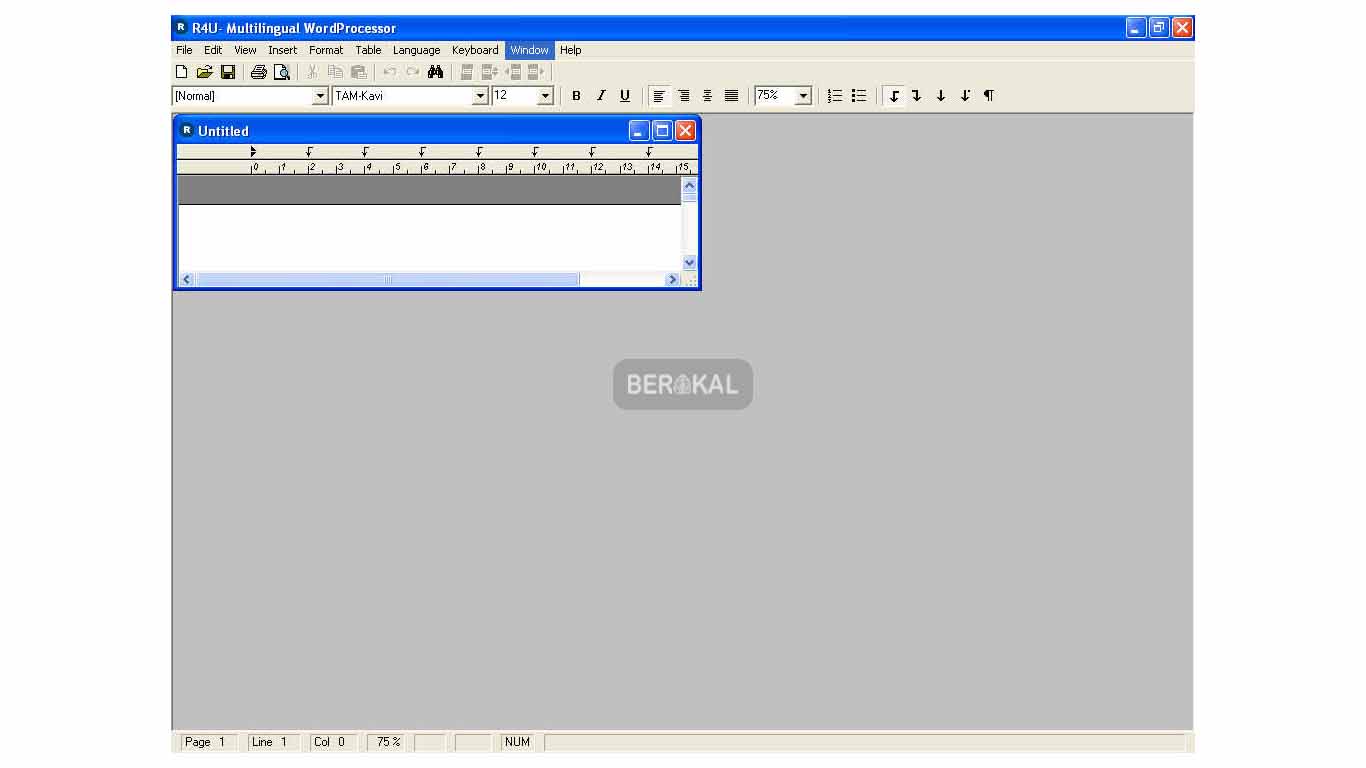Click the NUM indicator in status bar
Screen dimensions: 1366x768
click(518, 742)
